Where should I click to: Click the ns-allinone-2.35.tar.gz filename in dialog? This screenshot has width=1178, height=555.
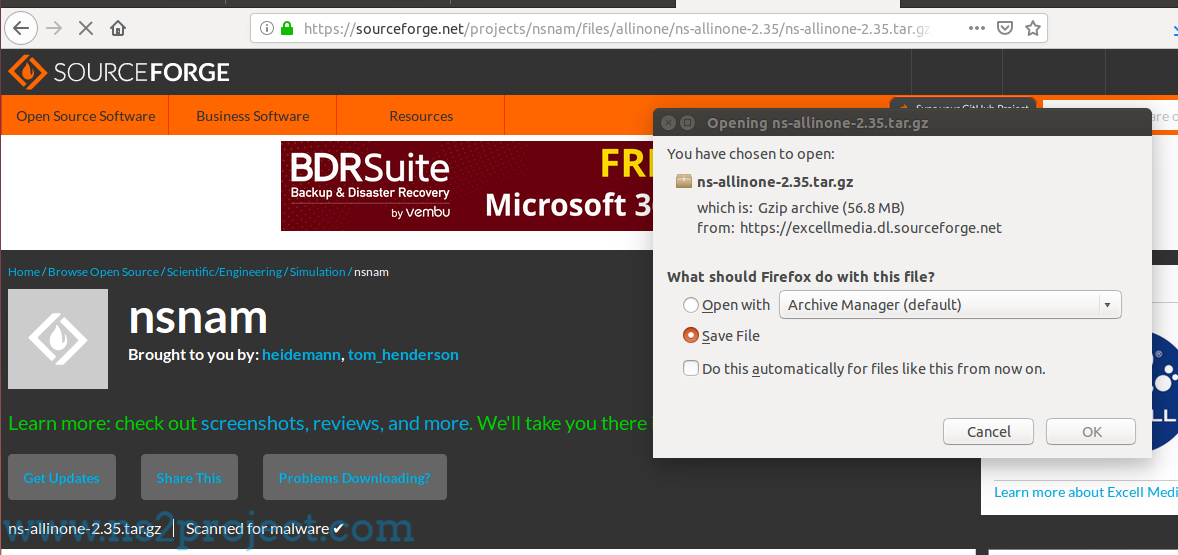coord(775,181)
